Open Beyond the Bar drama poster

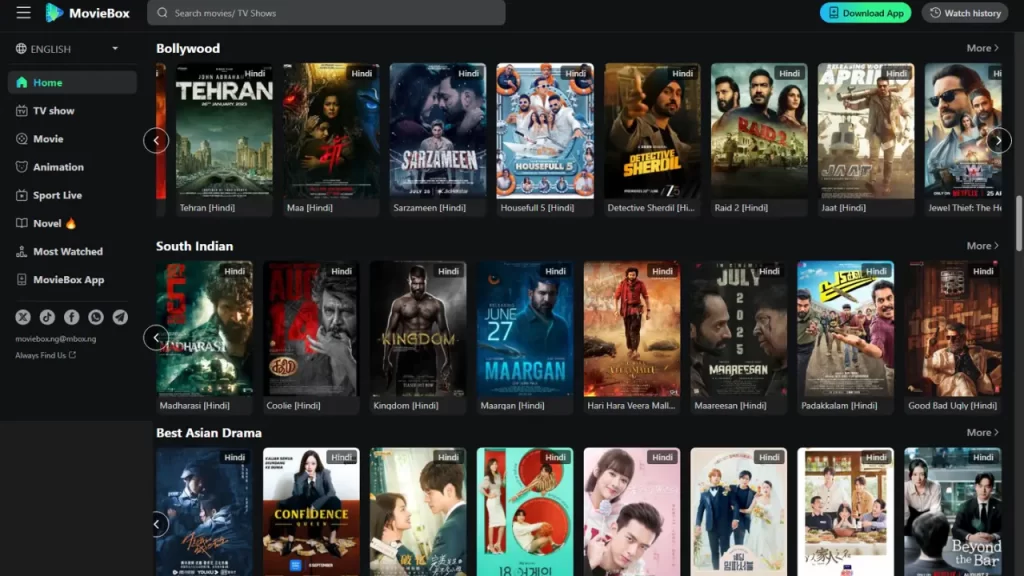(x=953, y=511)
